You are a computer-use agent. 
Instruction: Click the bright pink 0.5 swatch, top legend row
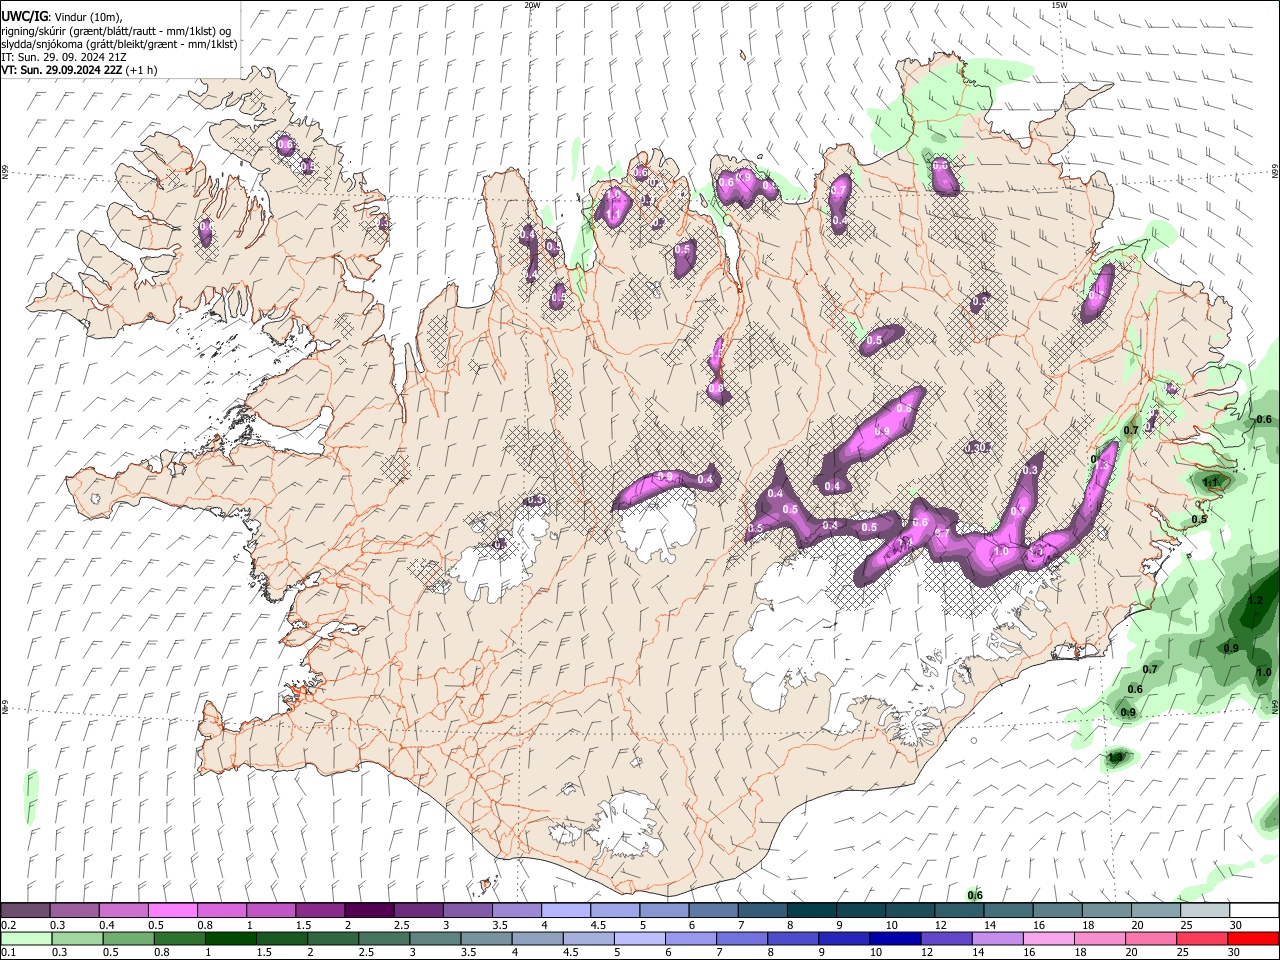(172, 910)
